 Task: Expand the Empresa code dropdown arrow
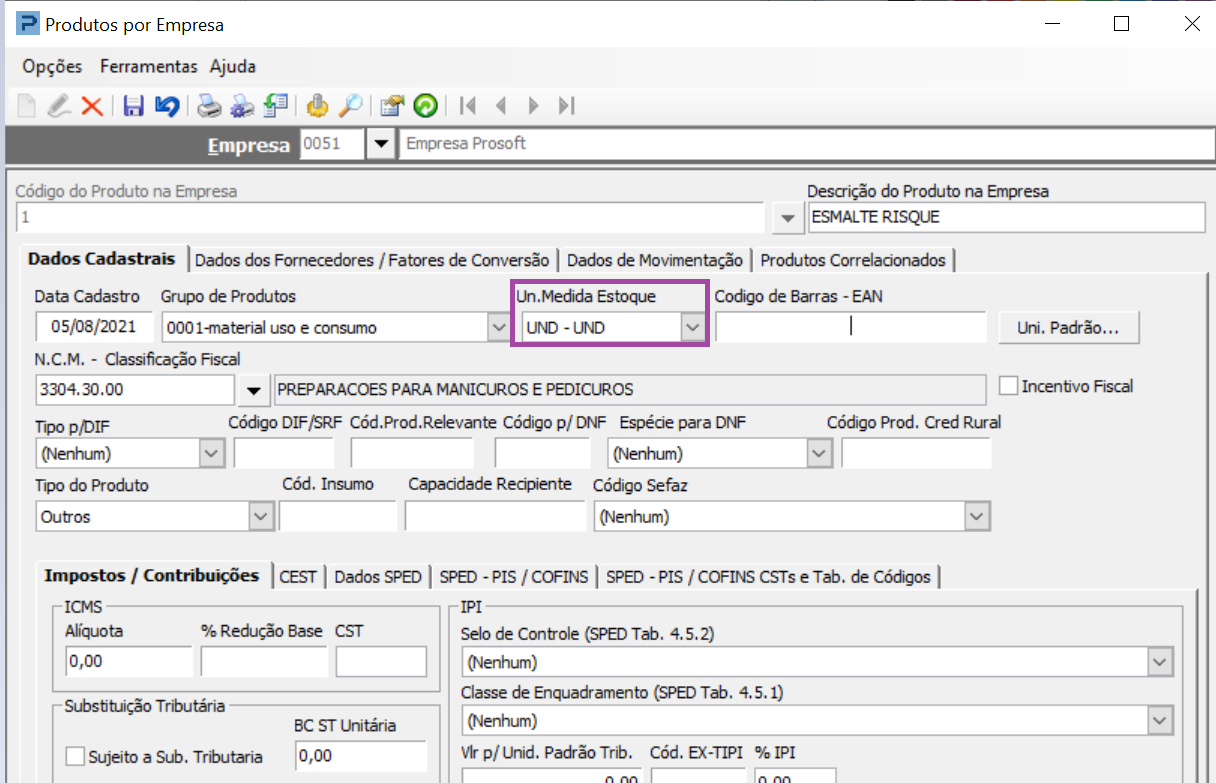point(380,144)
